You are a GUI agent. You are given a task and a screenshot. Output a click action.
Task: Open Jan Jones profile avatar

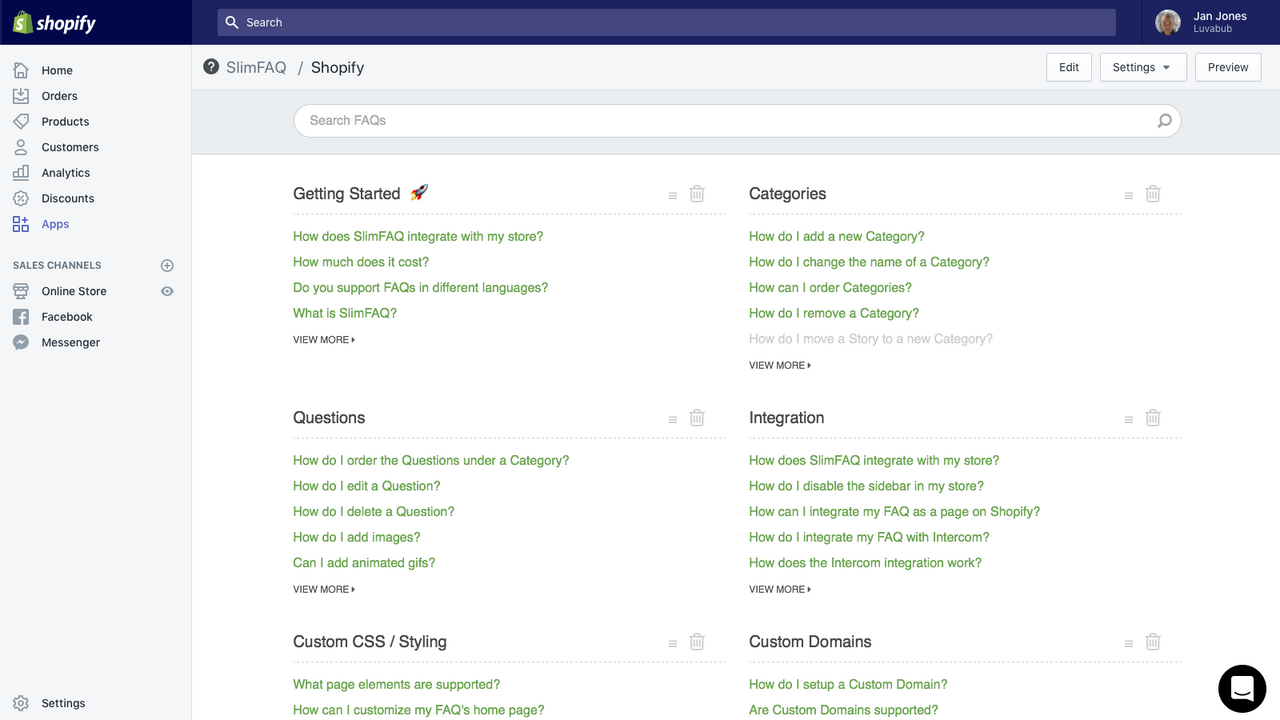pos(1168,22)
